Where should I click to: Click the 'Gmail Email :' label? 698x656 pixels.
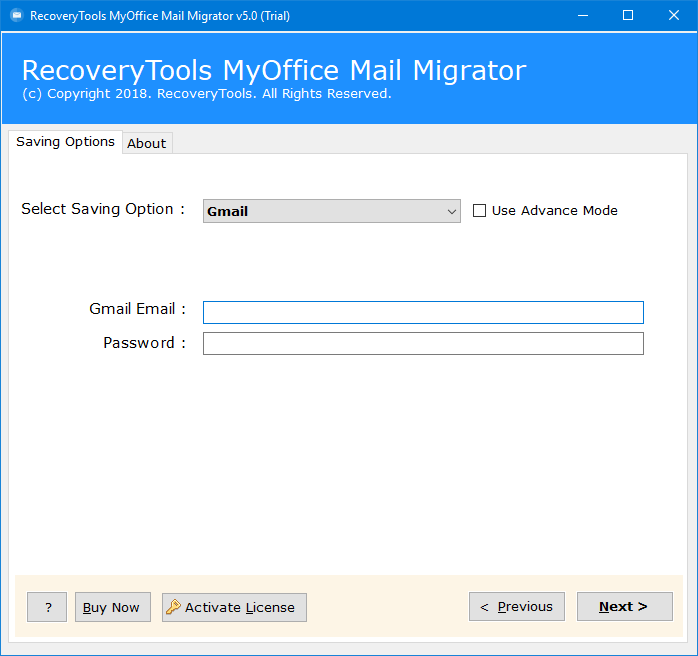137,309
